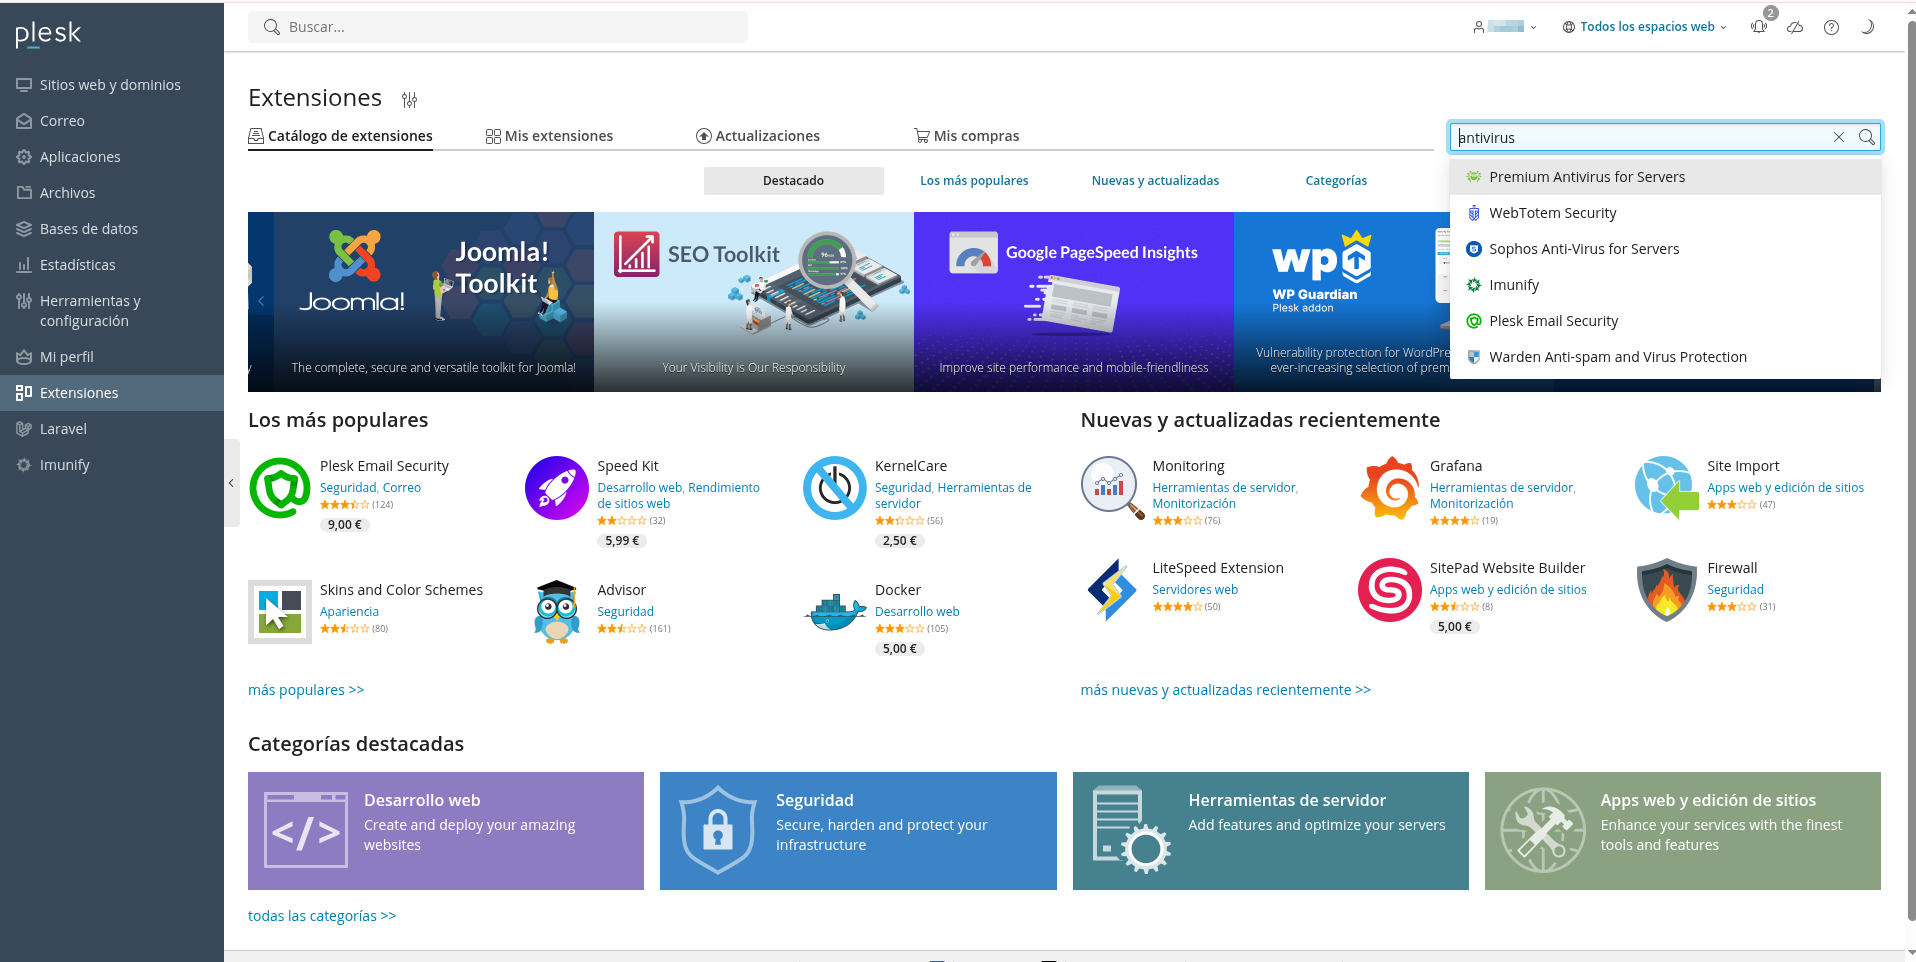1916x962 pixels.
Task: Open más nuevas y actualizadas recientemente link
Action: [x=1226, y=690]
